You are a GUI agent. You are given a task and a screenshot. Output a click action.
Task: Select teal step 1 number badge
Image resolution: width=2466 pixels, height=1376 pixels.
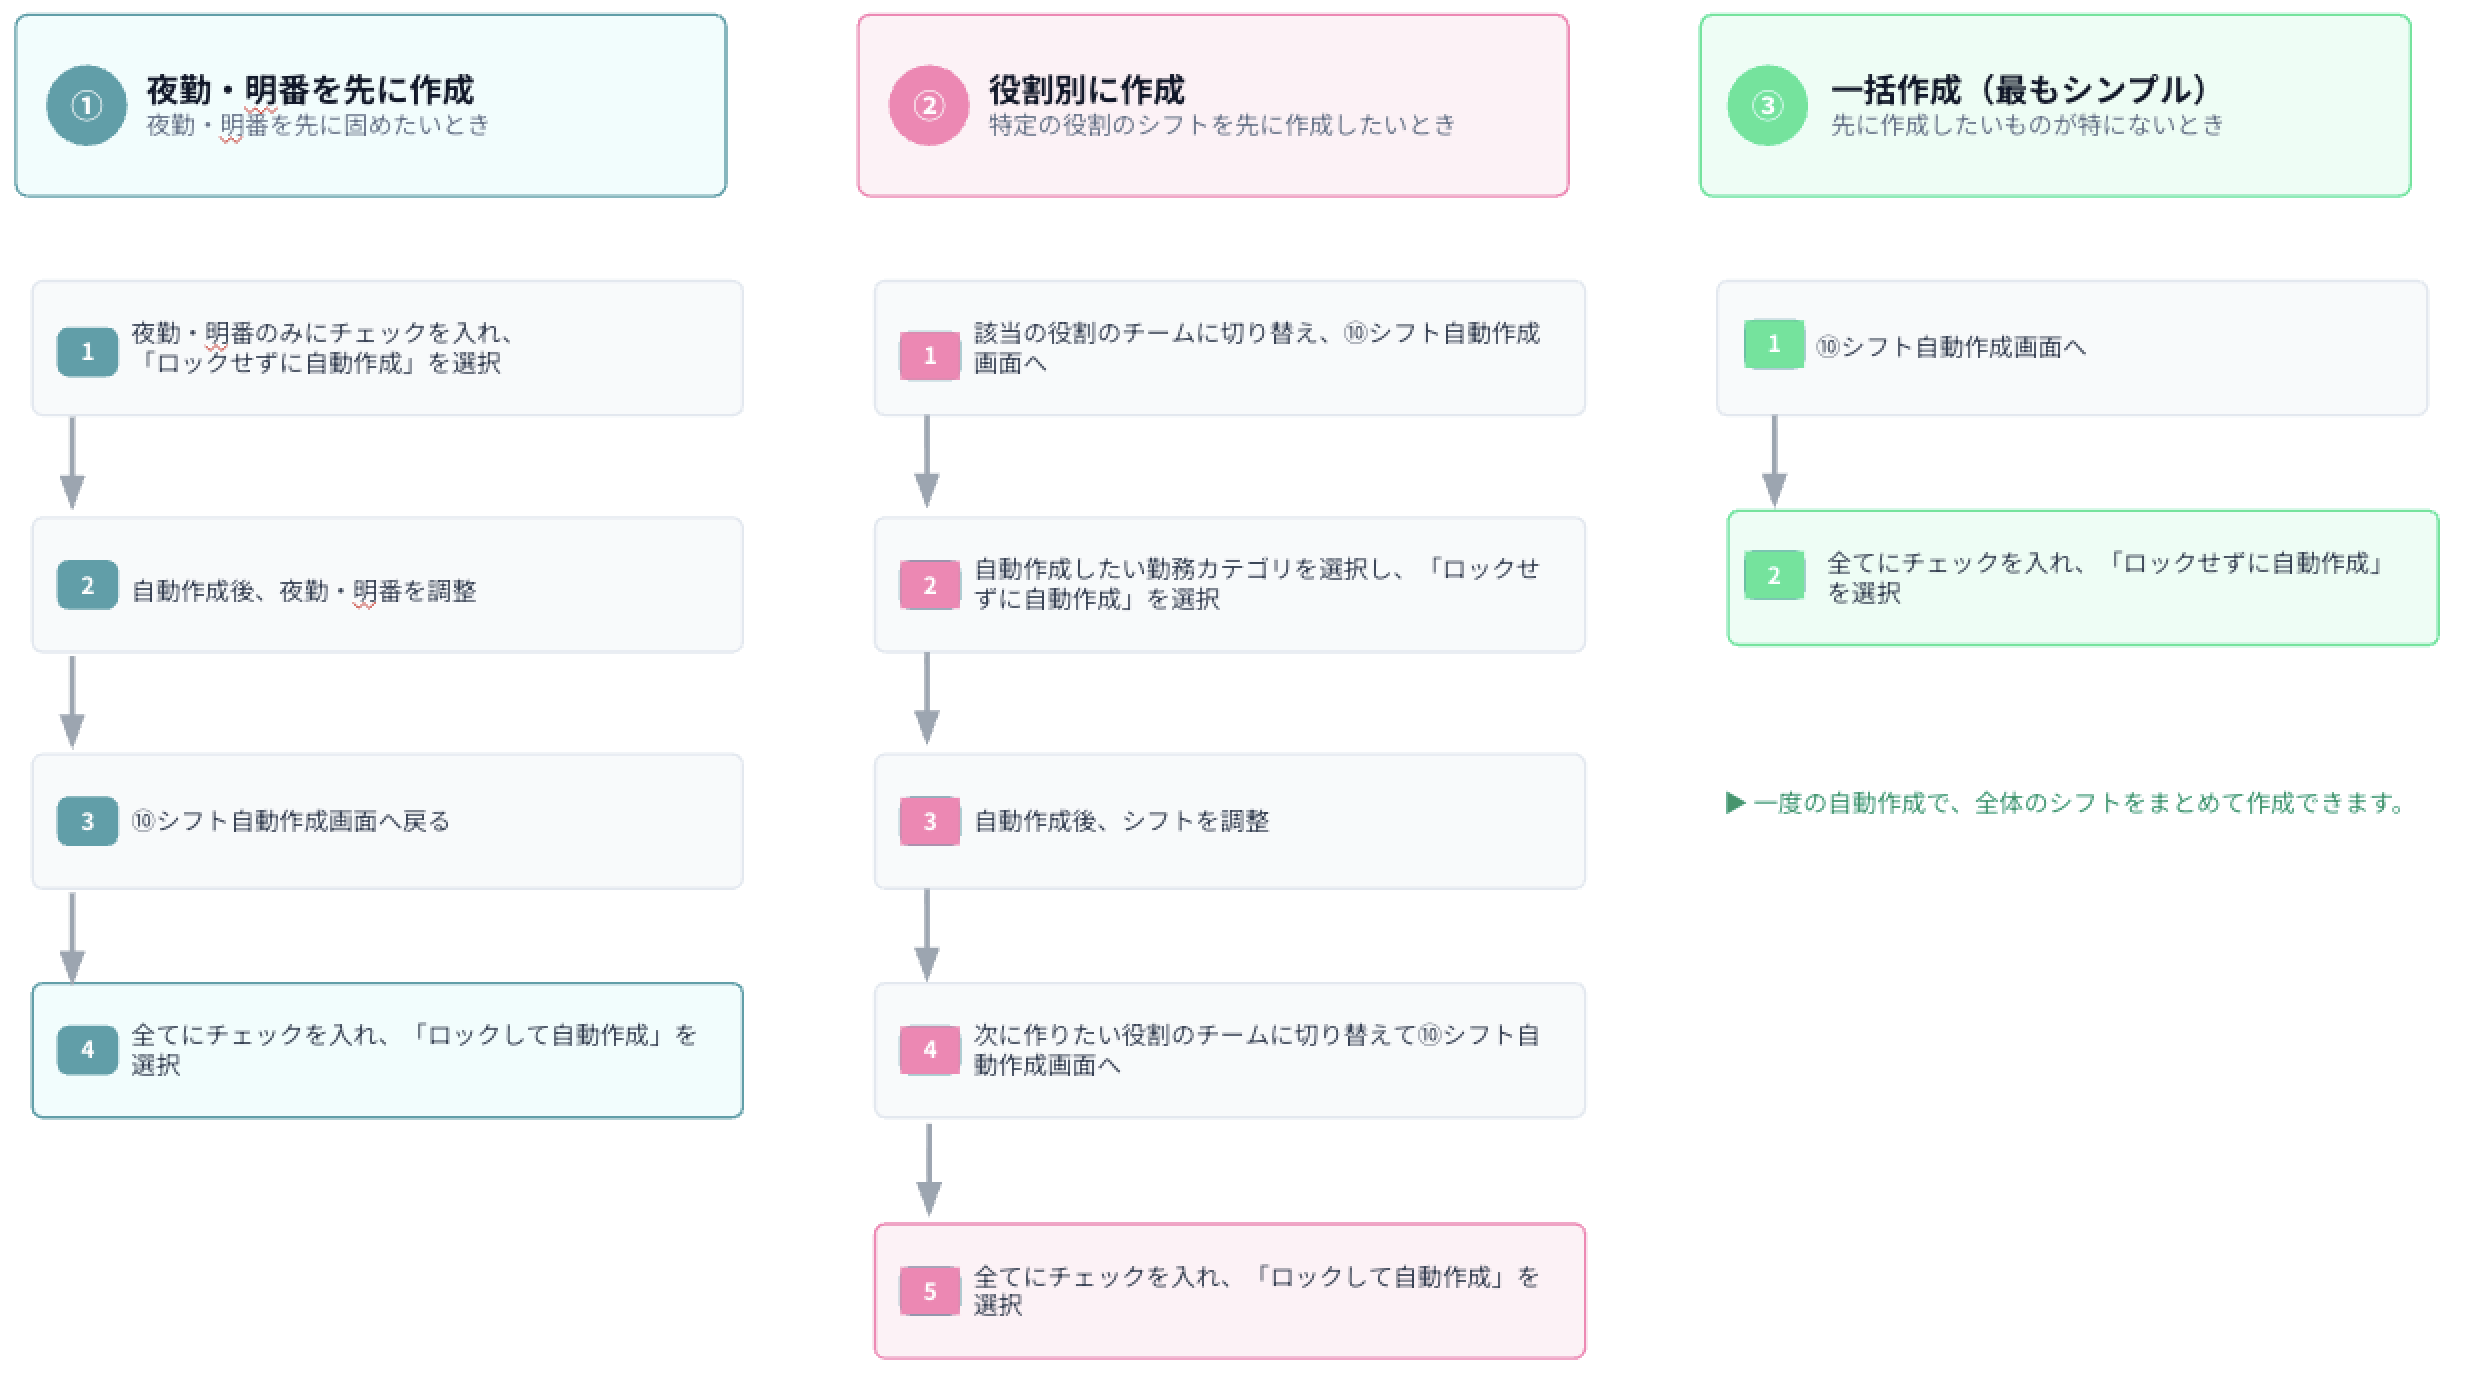[87, 352]
